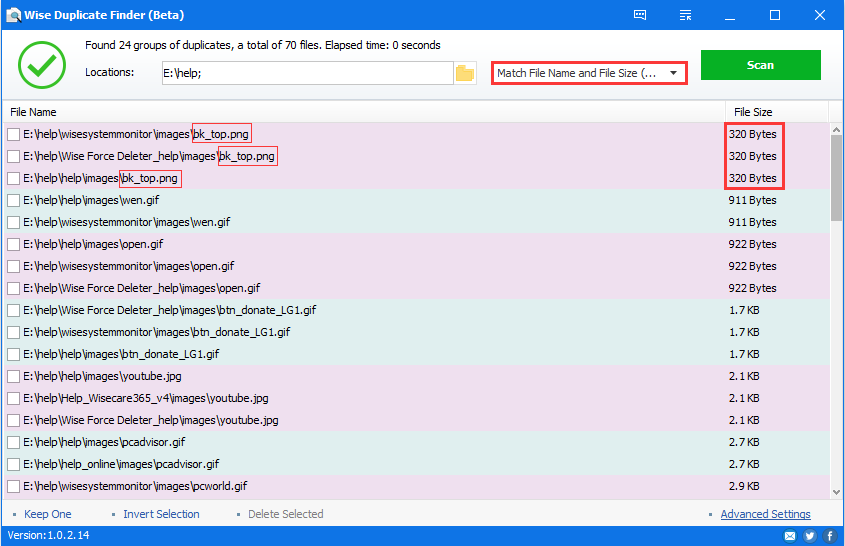The height and width of the screenshot is (546, 845).
Task: Check help\help\images\wen.gif box
Action: tap(13, 201)
